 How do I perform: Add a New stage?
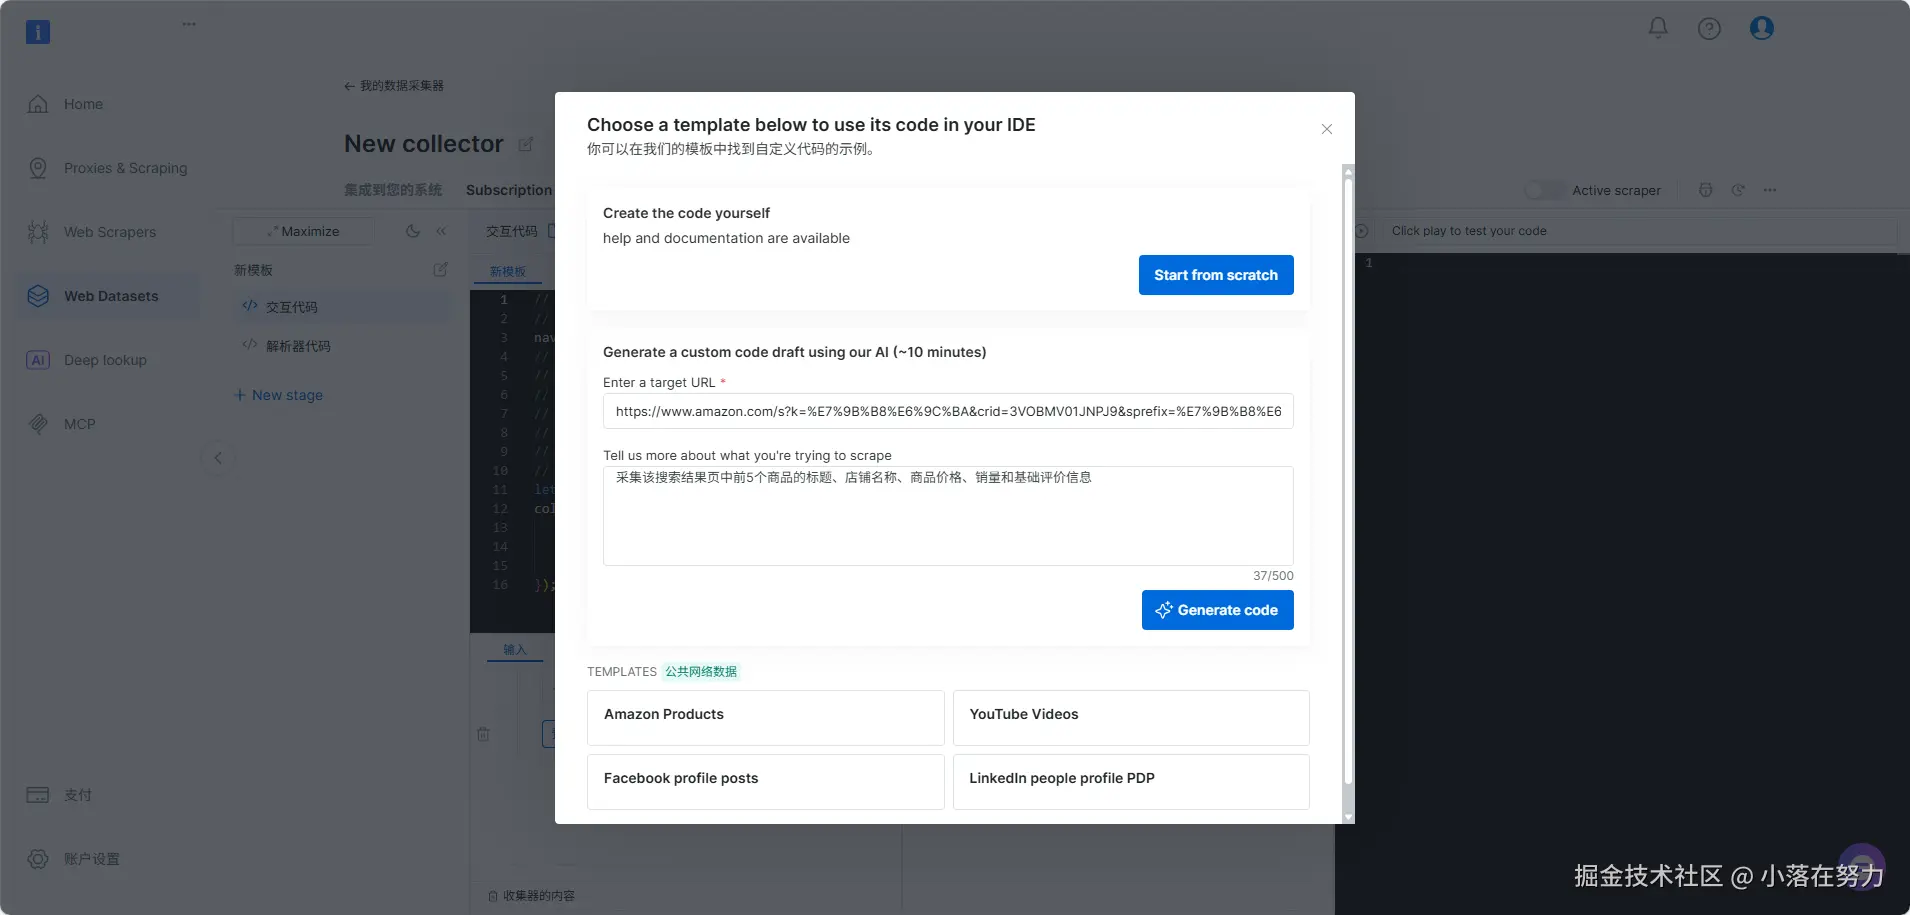(x=278, y=395)
